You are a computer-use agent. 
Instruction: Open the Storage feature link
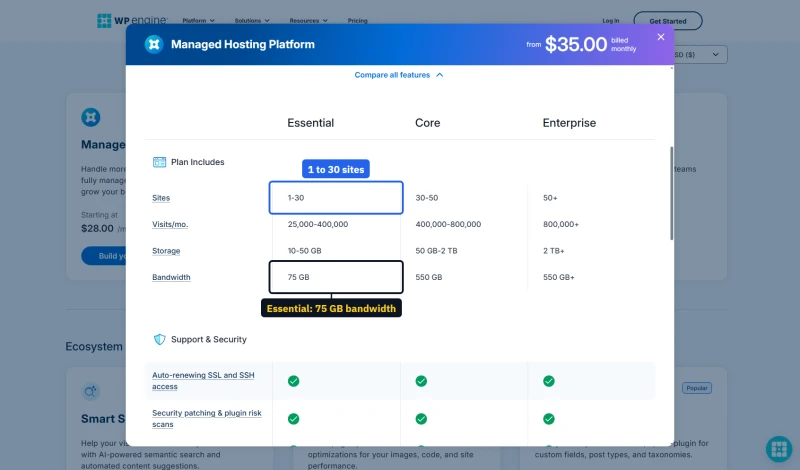166,251
